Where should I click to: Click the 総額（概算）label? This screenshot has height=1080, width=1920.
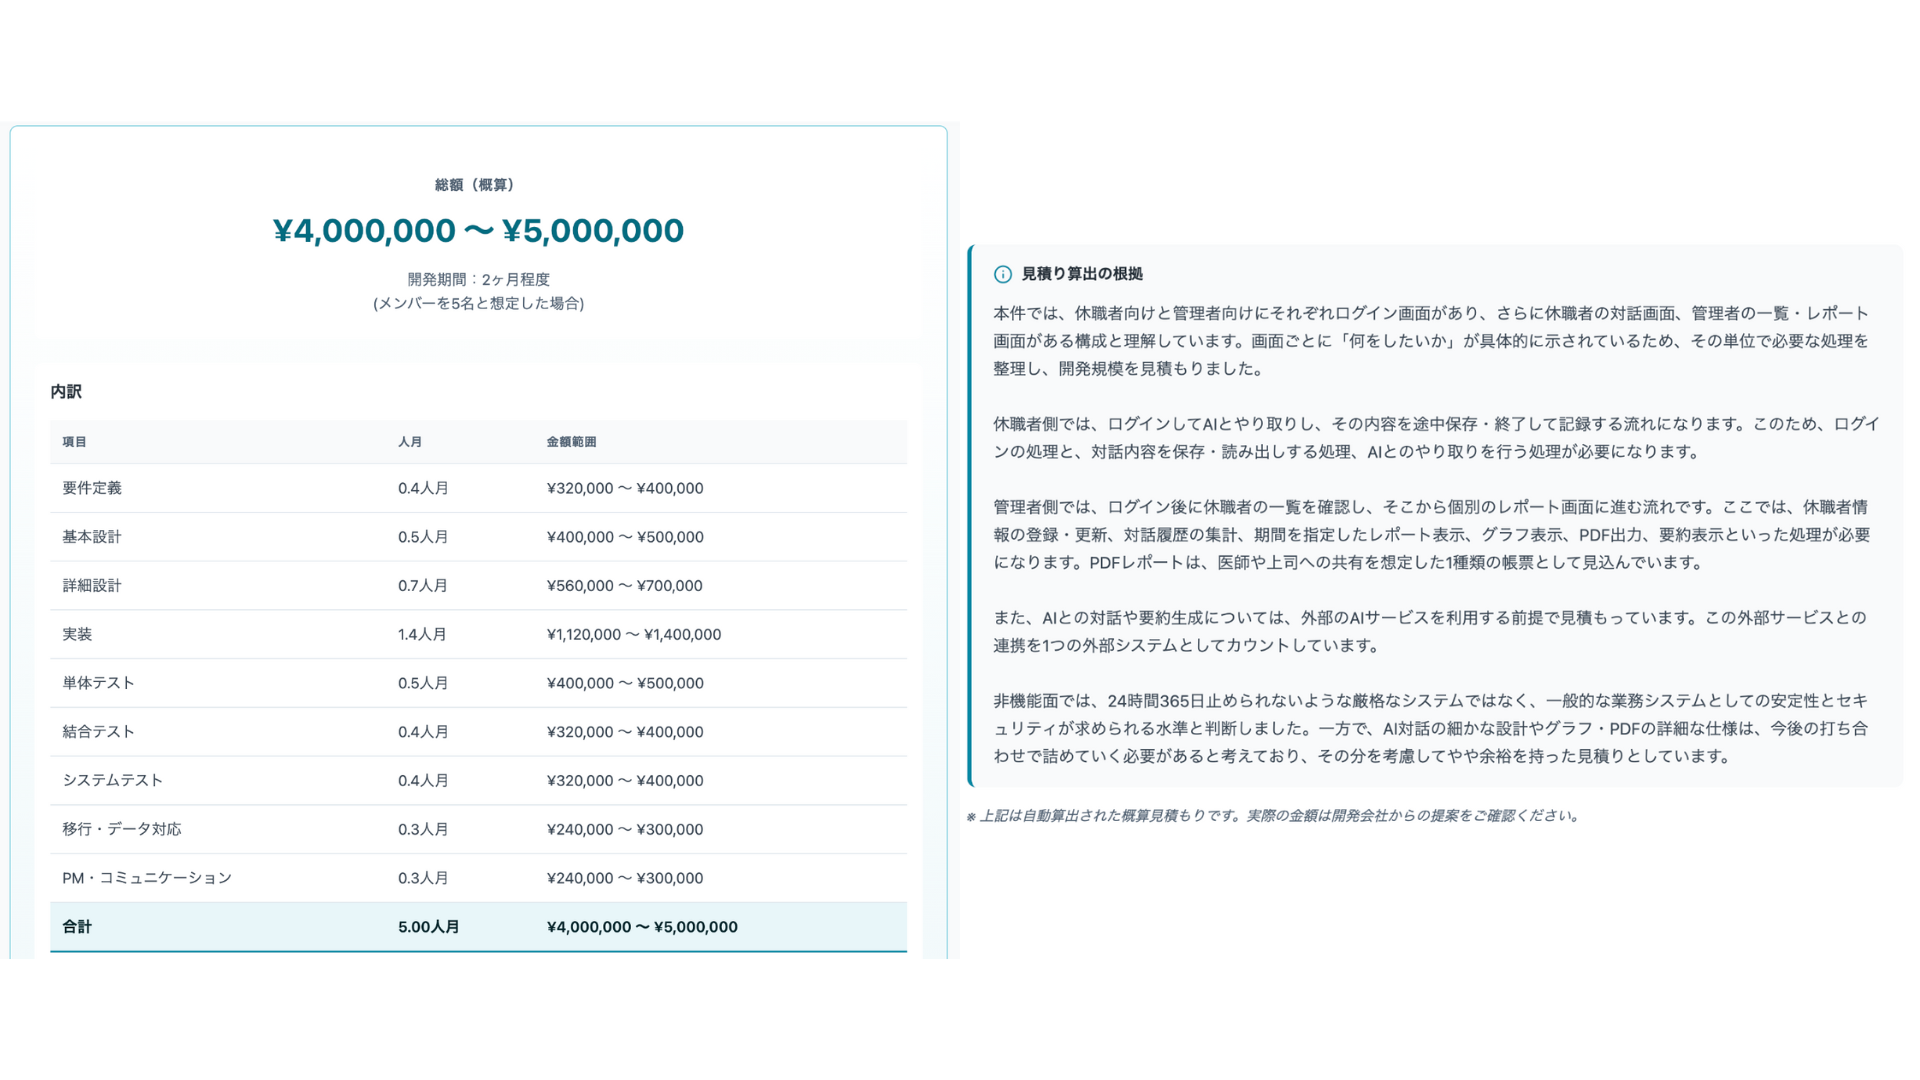tap(475, 185)
